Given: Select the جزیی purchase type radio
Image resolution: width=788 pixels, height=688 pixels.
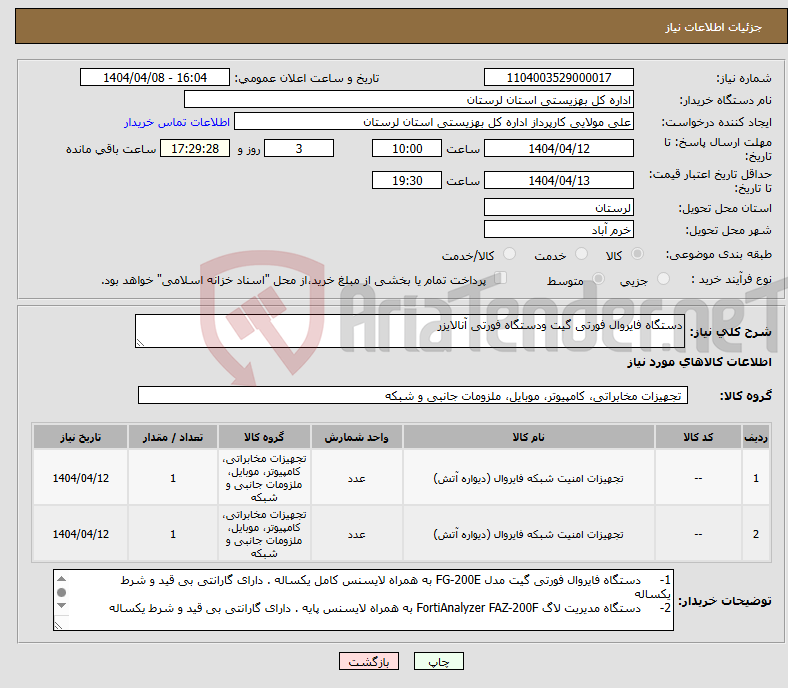Looking at the screenshot, I should [663, 279].
